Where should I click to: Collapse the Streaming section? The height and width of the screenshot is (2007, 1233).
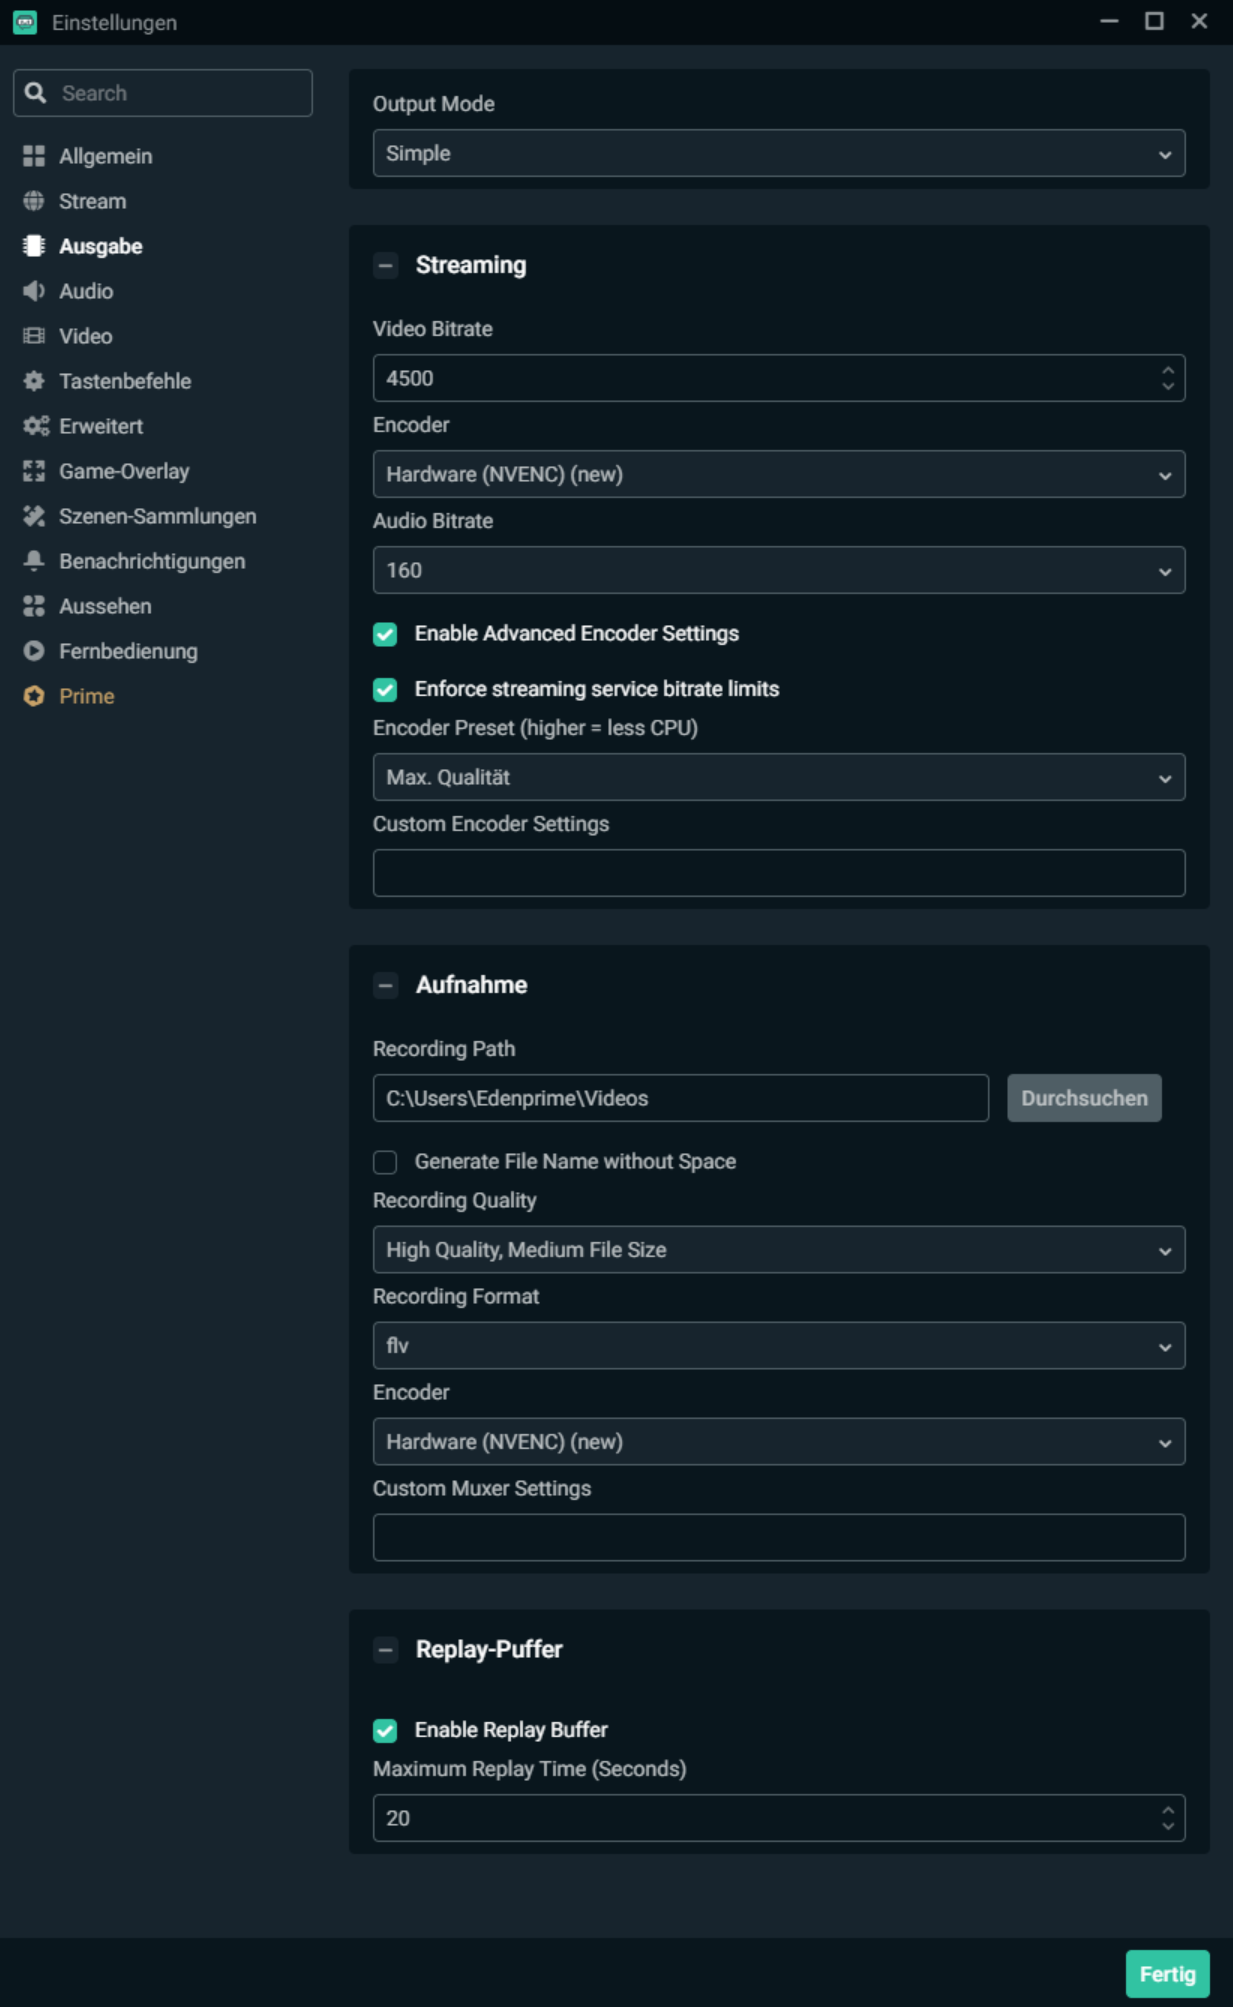[385, 266]
